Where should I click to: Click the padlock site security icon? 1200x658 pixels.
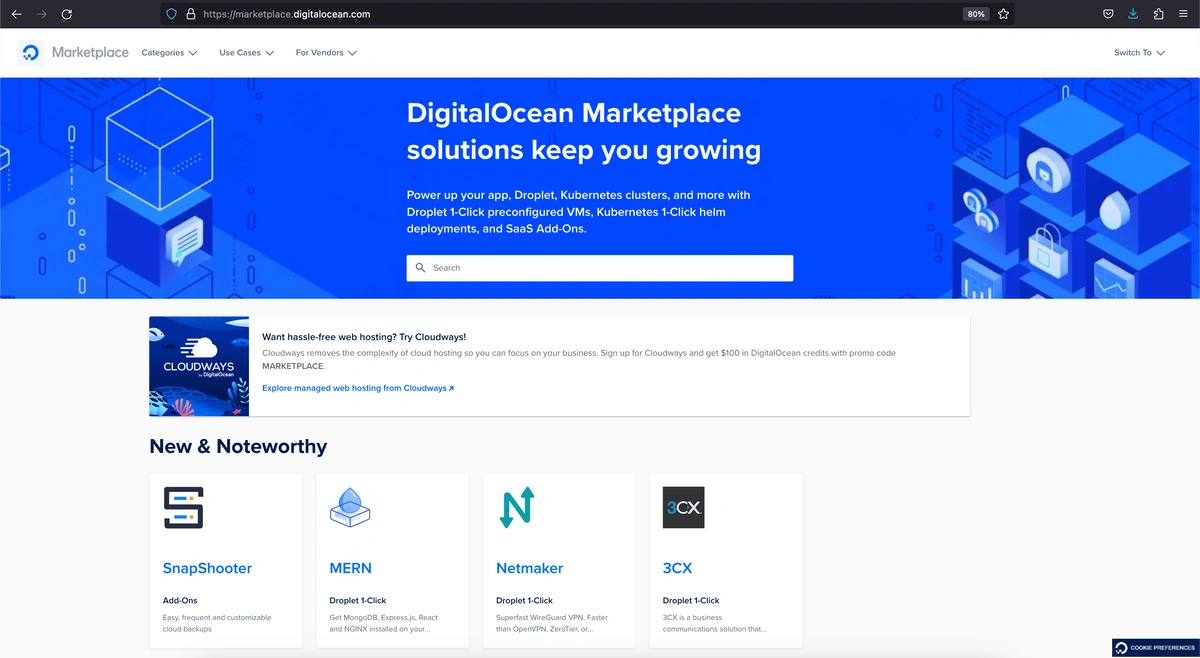pyautogui.click(x=190, y=14)
